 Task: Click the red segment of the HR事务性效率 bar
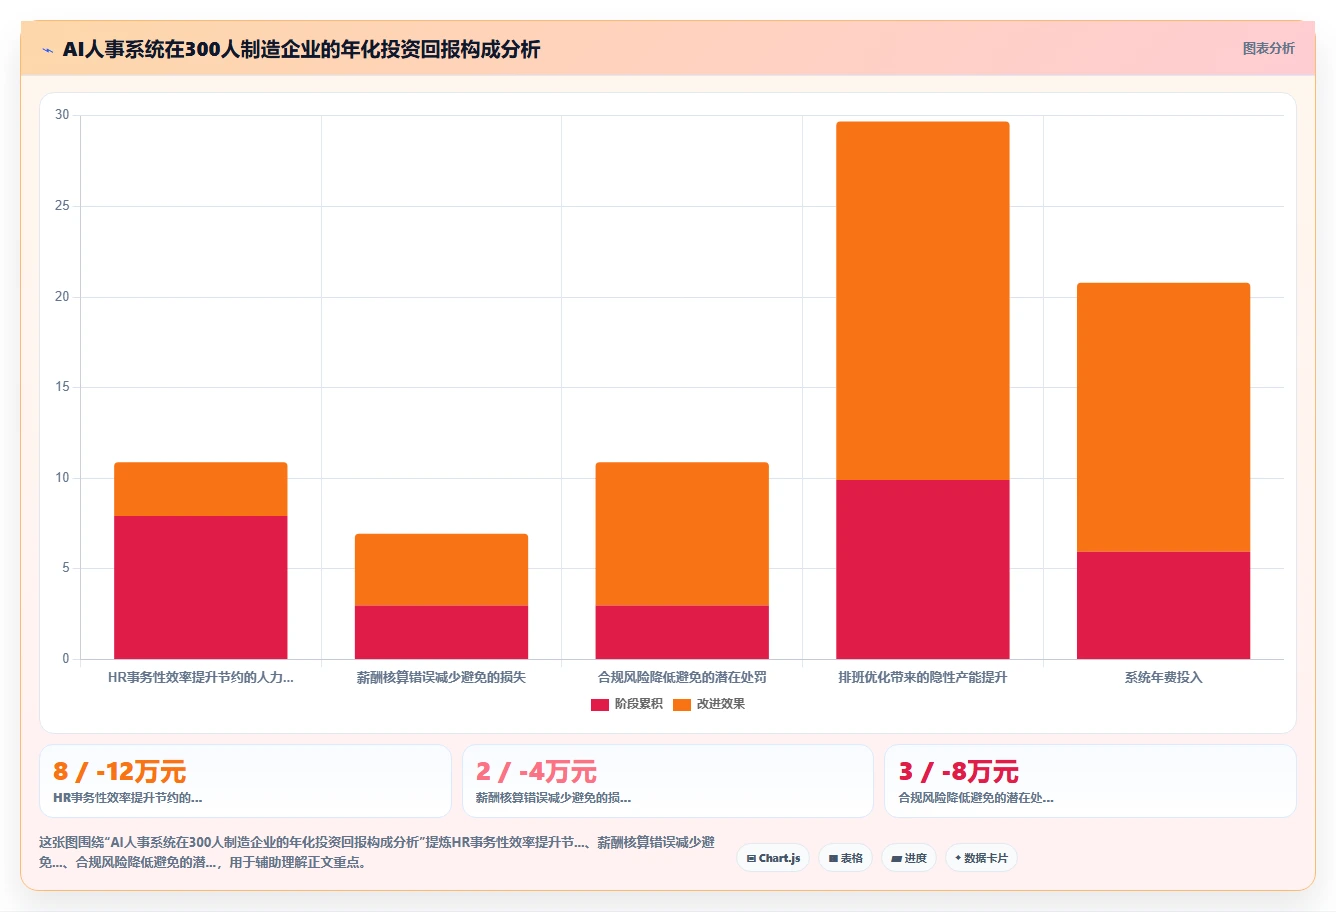[x=200, y=587]
